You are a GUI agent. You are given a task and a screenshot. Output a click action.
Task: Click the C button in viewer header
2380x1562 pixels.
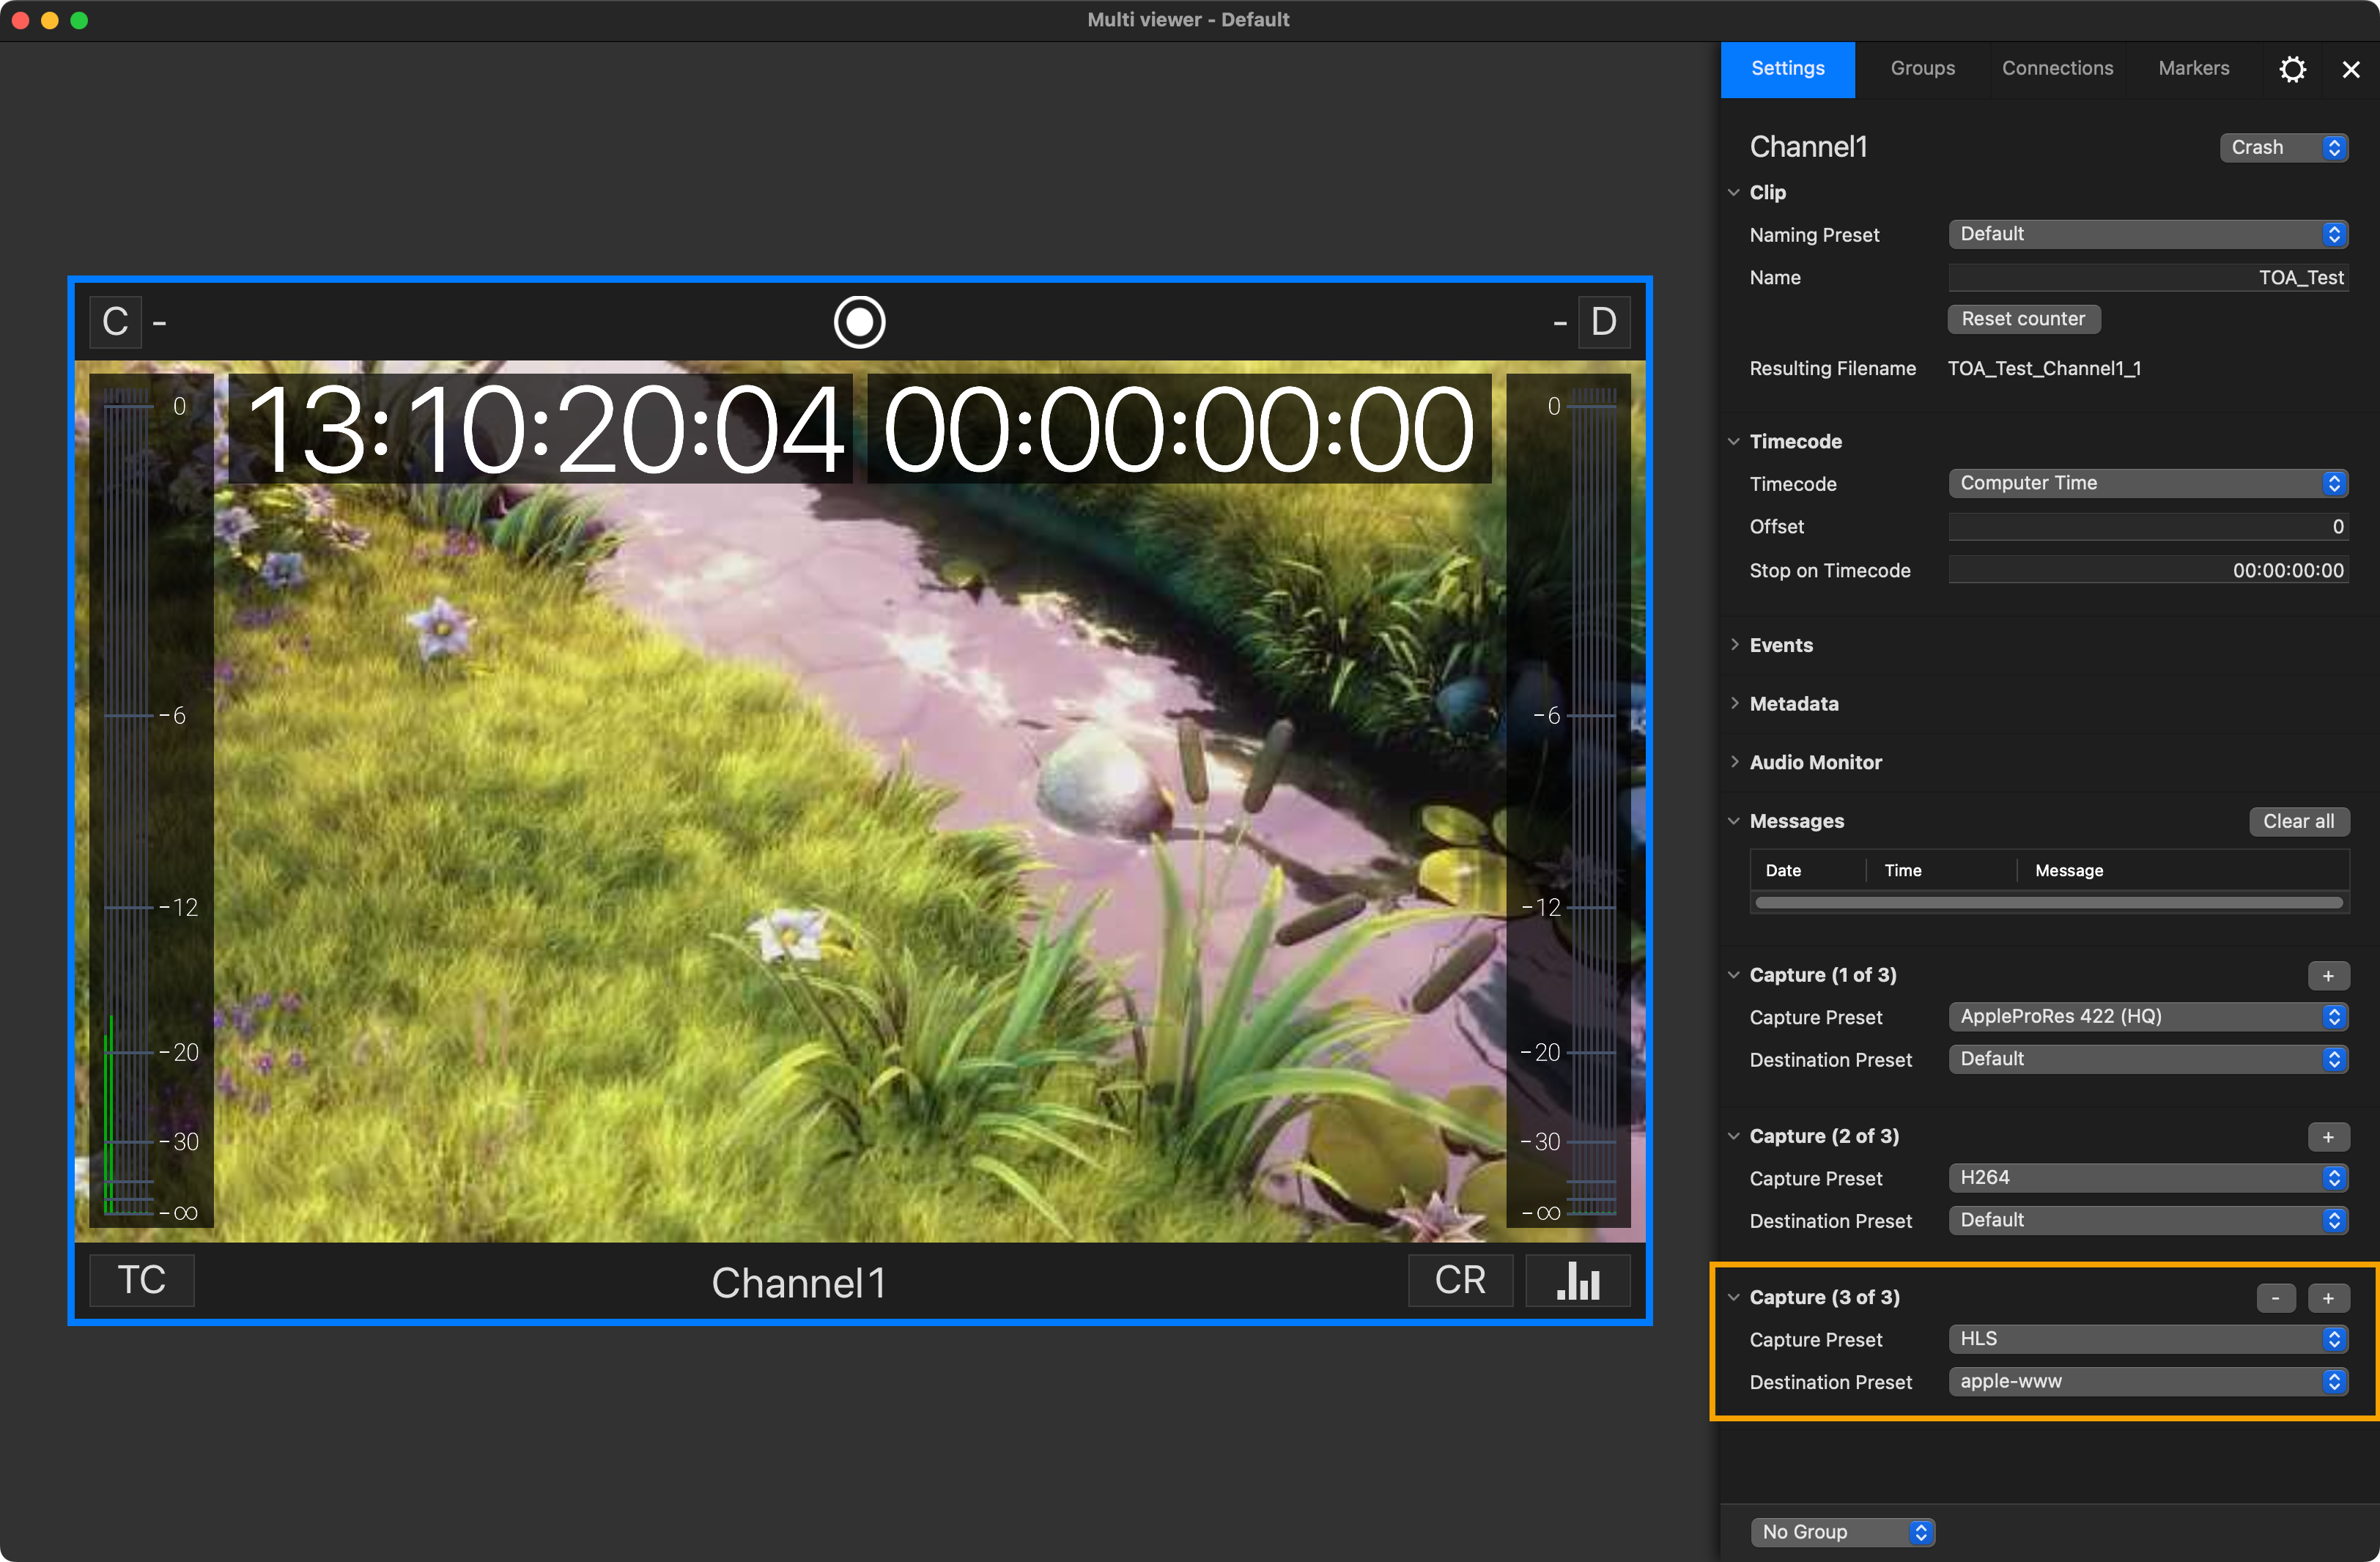coord(115,322)
